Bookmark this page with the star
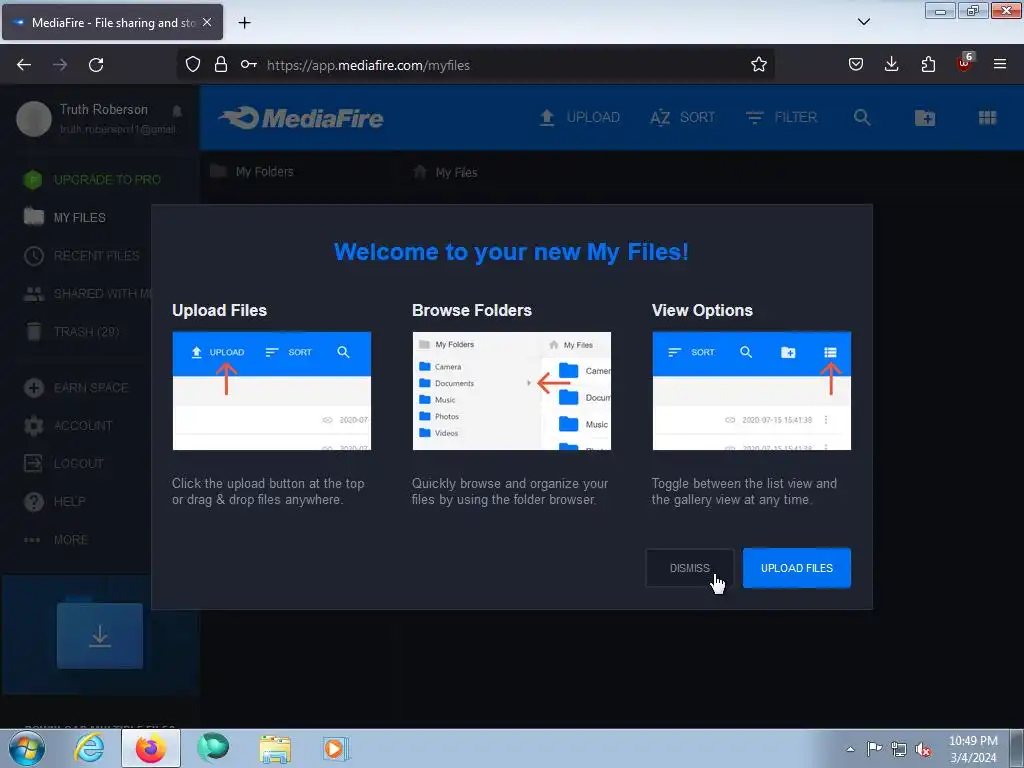Image resolution: width=1024 pixels, height=768 pixels. [758, 64]
